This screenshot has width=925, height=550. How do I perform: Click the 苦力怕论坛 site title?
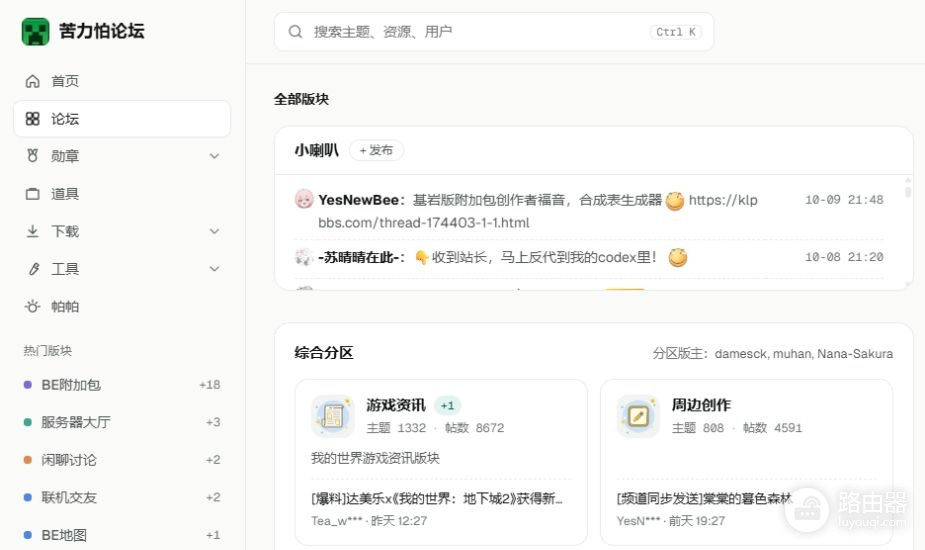101,31
